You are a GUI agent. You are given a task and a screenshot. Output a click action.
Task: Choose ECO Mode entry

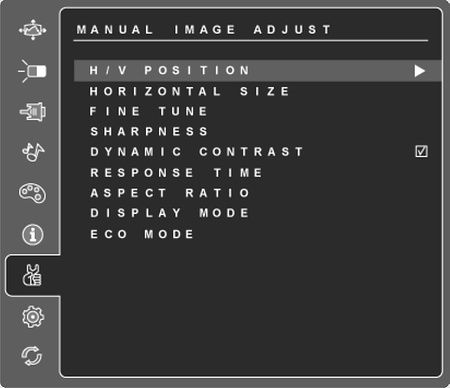pyautogui.click(x=142, y=234)
